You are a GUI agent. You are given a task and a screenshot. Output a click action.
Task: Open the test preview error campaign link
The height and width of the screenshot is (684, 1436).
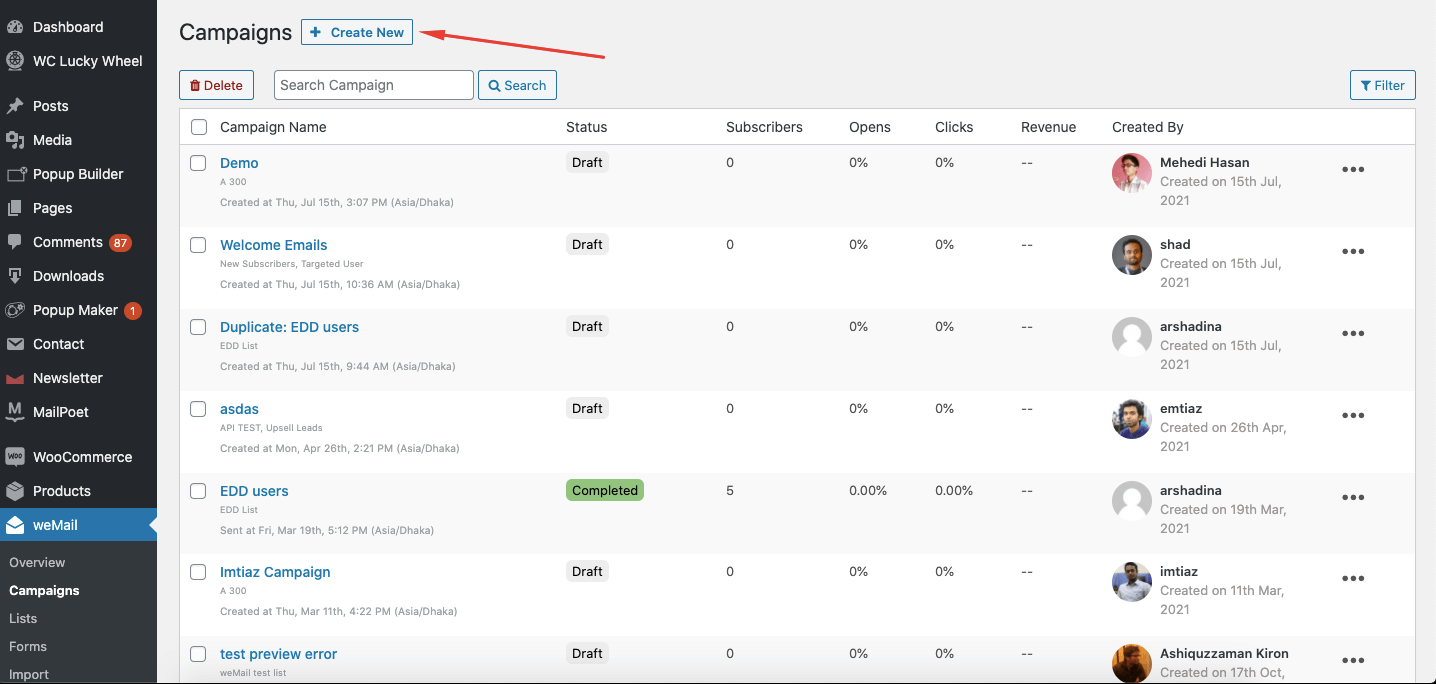tap(278, 653)
